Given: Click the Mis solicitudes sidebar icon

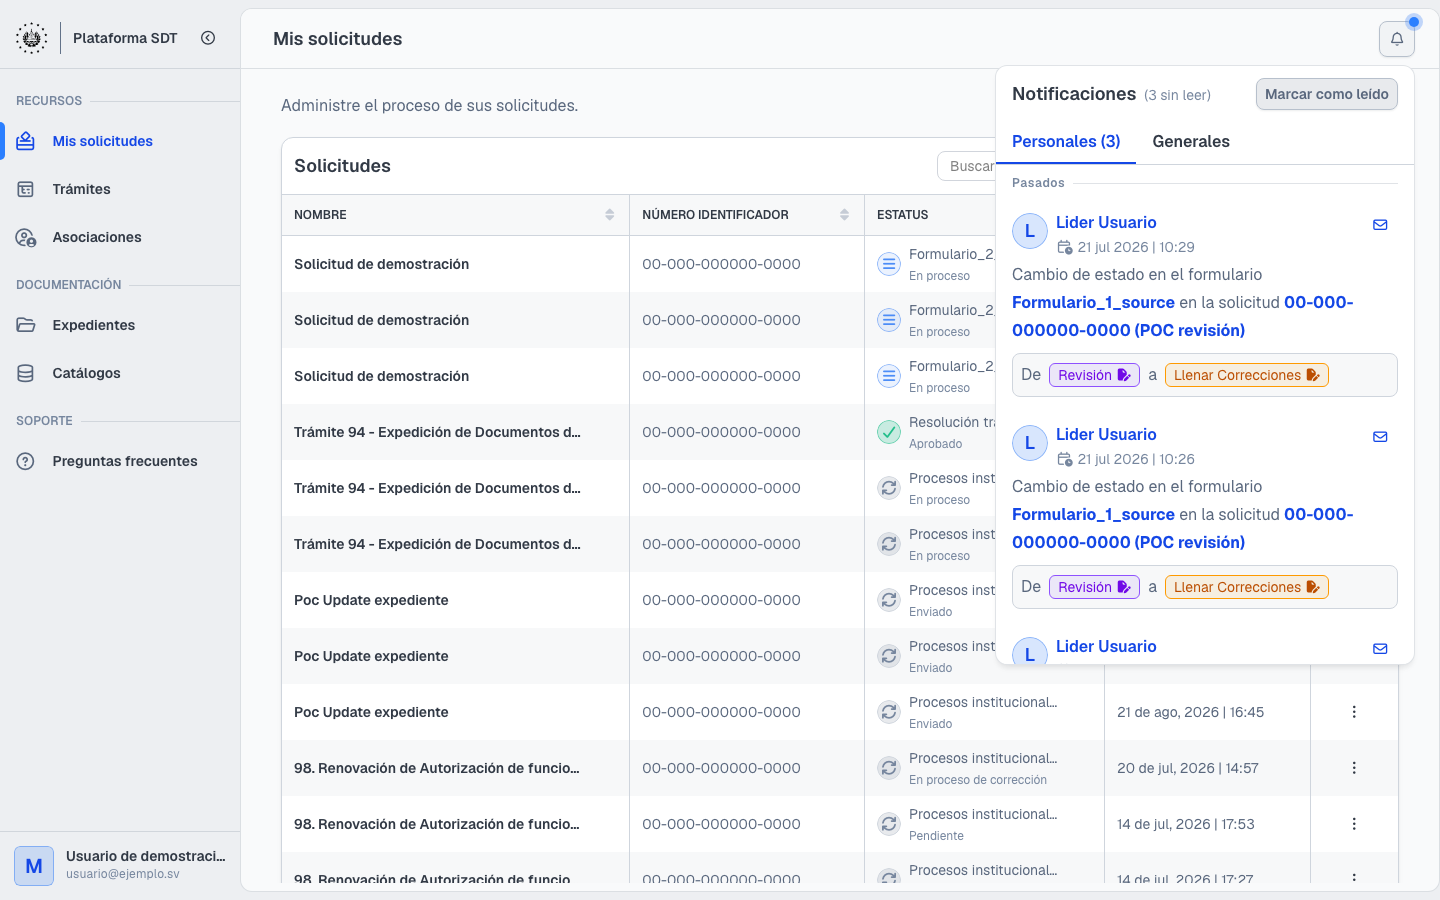Looking at the screenshot, I should 26,141.
